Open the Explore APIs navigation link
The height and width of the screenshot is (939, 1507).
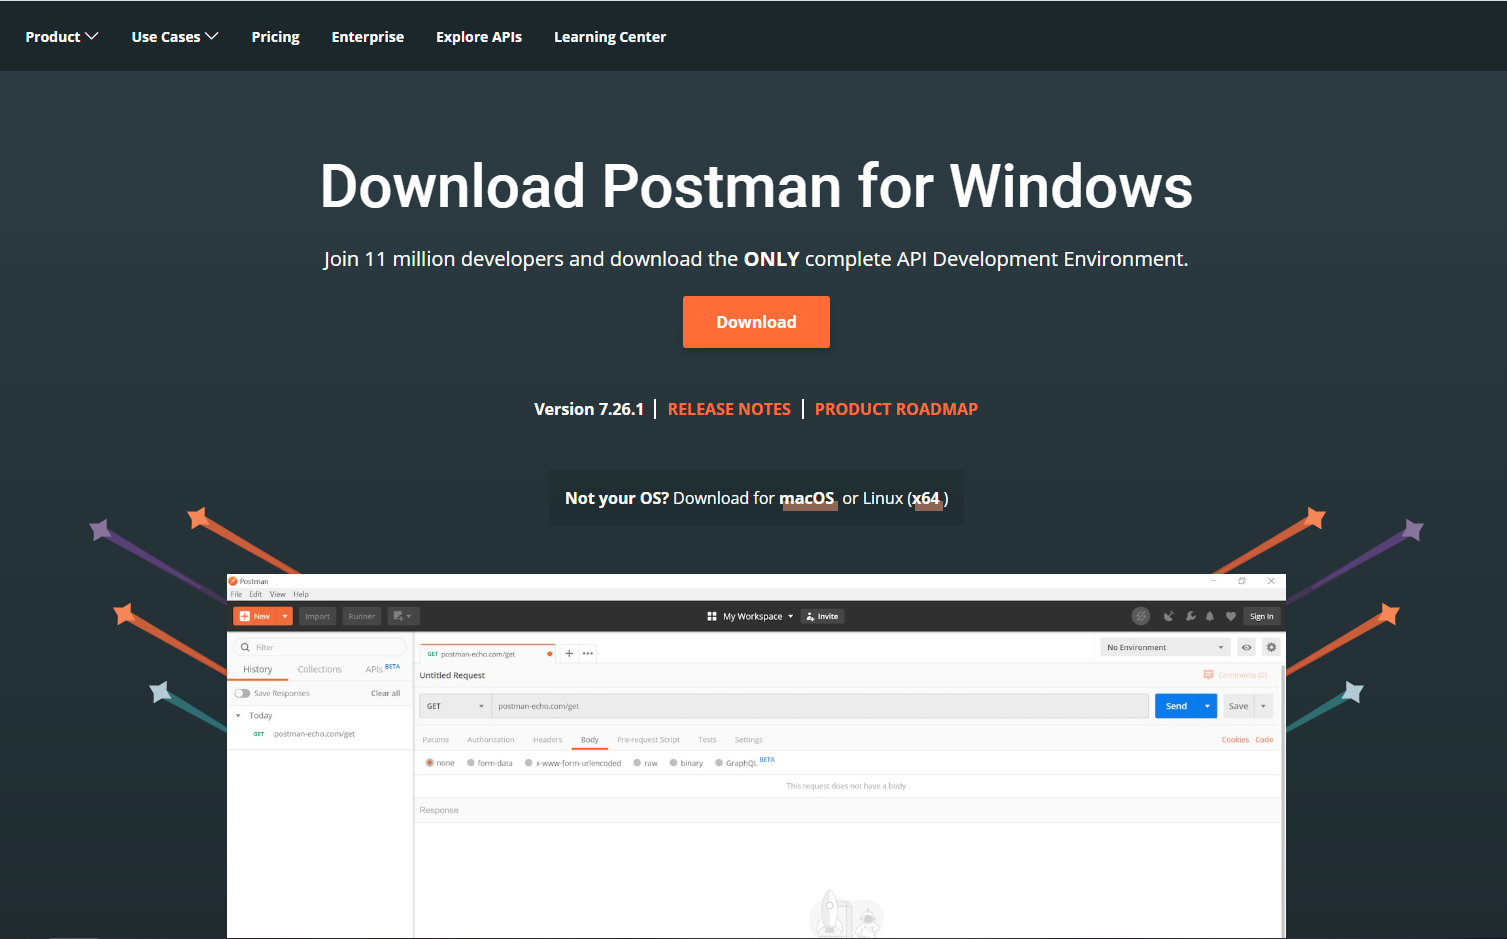pos(479,37)
